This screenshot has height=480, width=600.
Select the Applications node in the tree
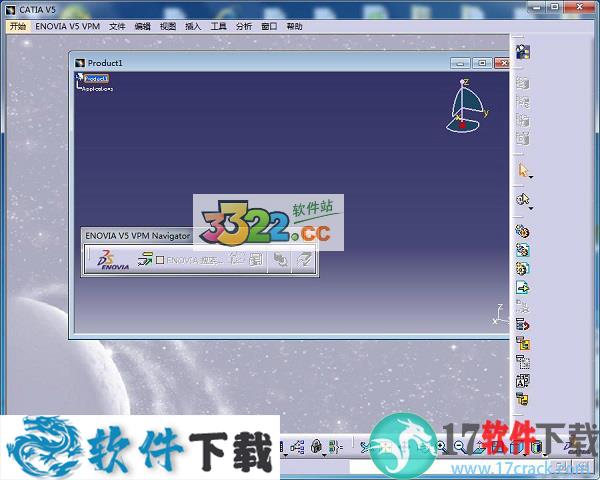pyautogui.click(x=98, y=88)
